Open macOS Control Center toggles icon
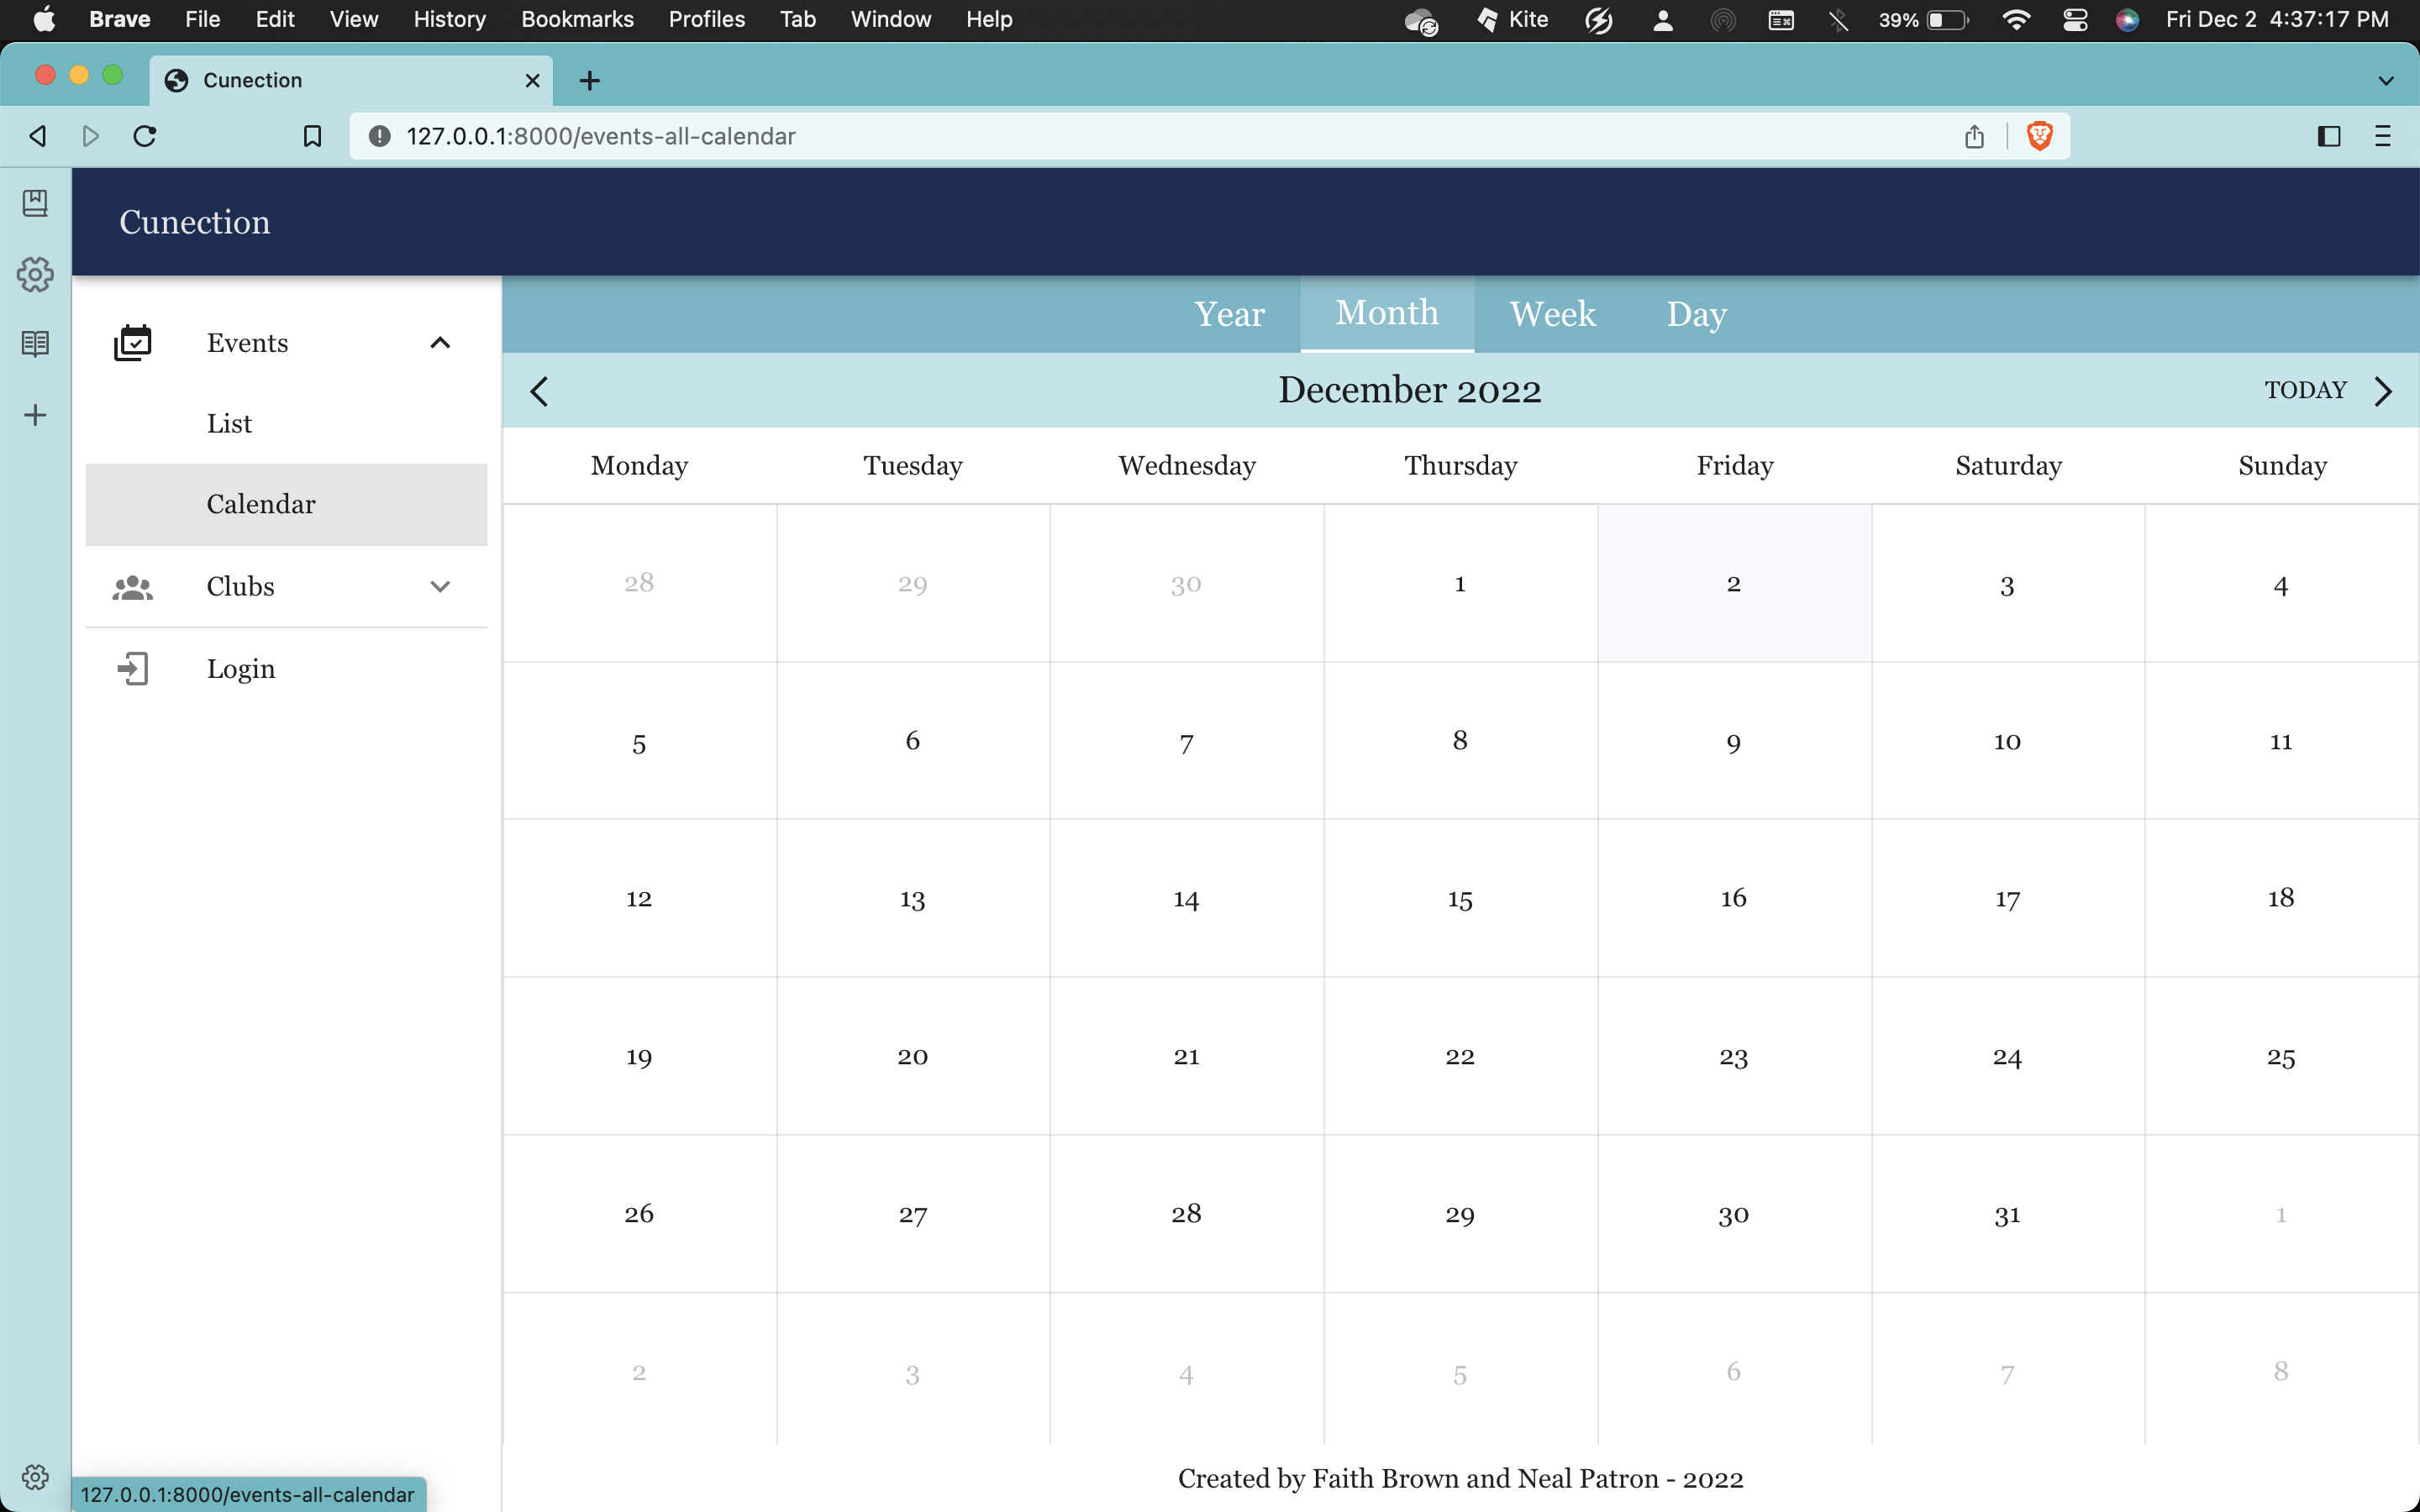 [2075, 20]
